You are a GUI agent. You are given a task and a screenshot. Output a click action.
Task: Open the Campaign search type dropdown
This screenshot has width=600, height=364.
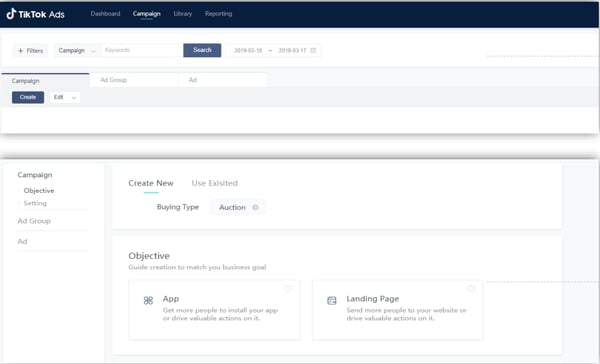click(77, 51)
